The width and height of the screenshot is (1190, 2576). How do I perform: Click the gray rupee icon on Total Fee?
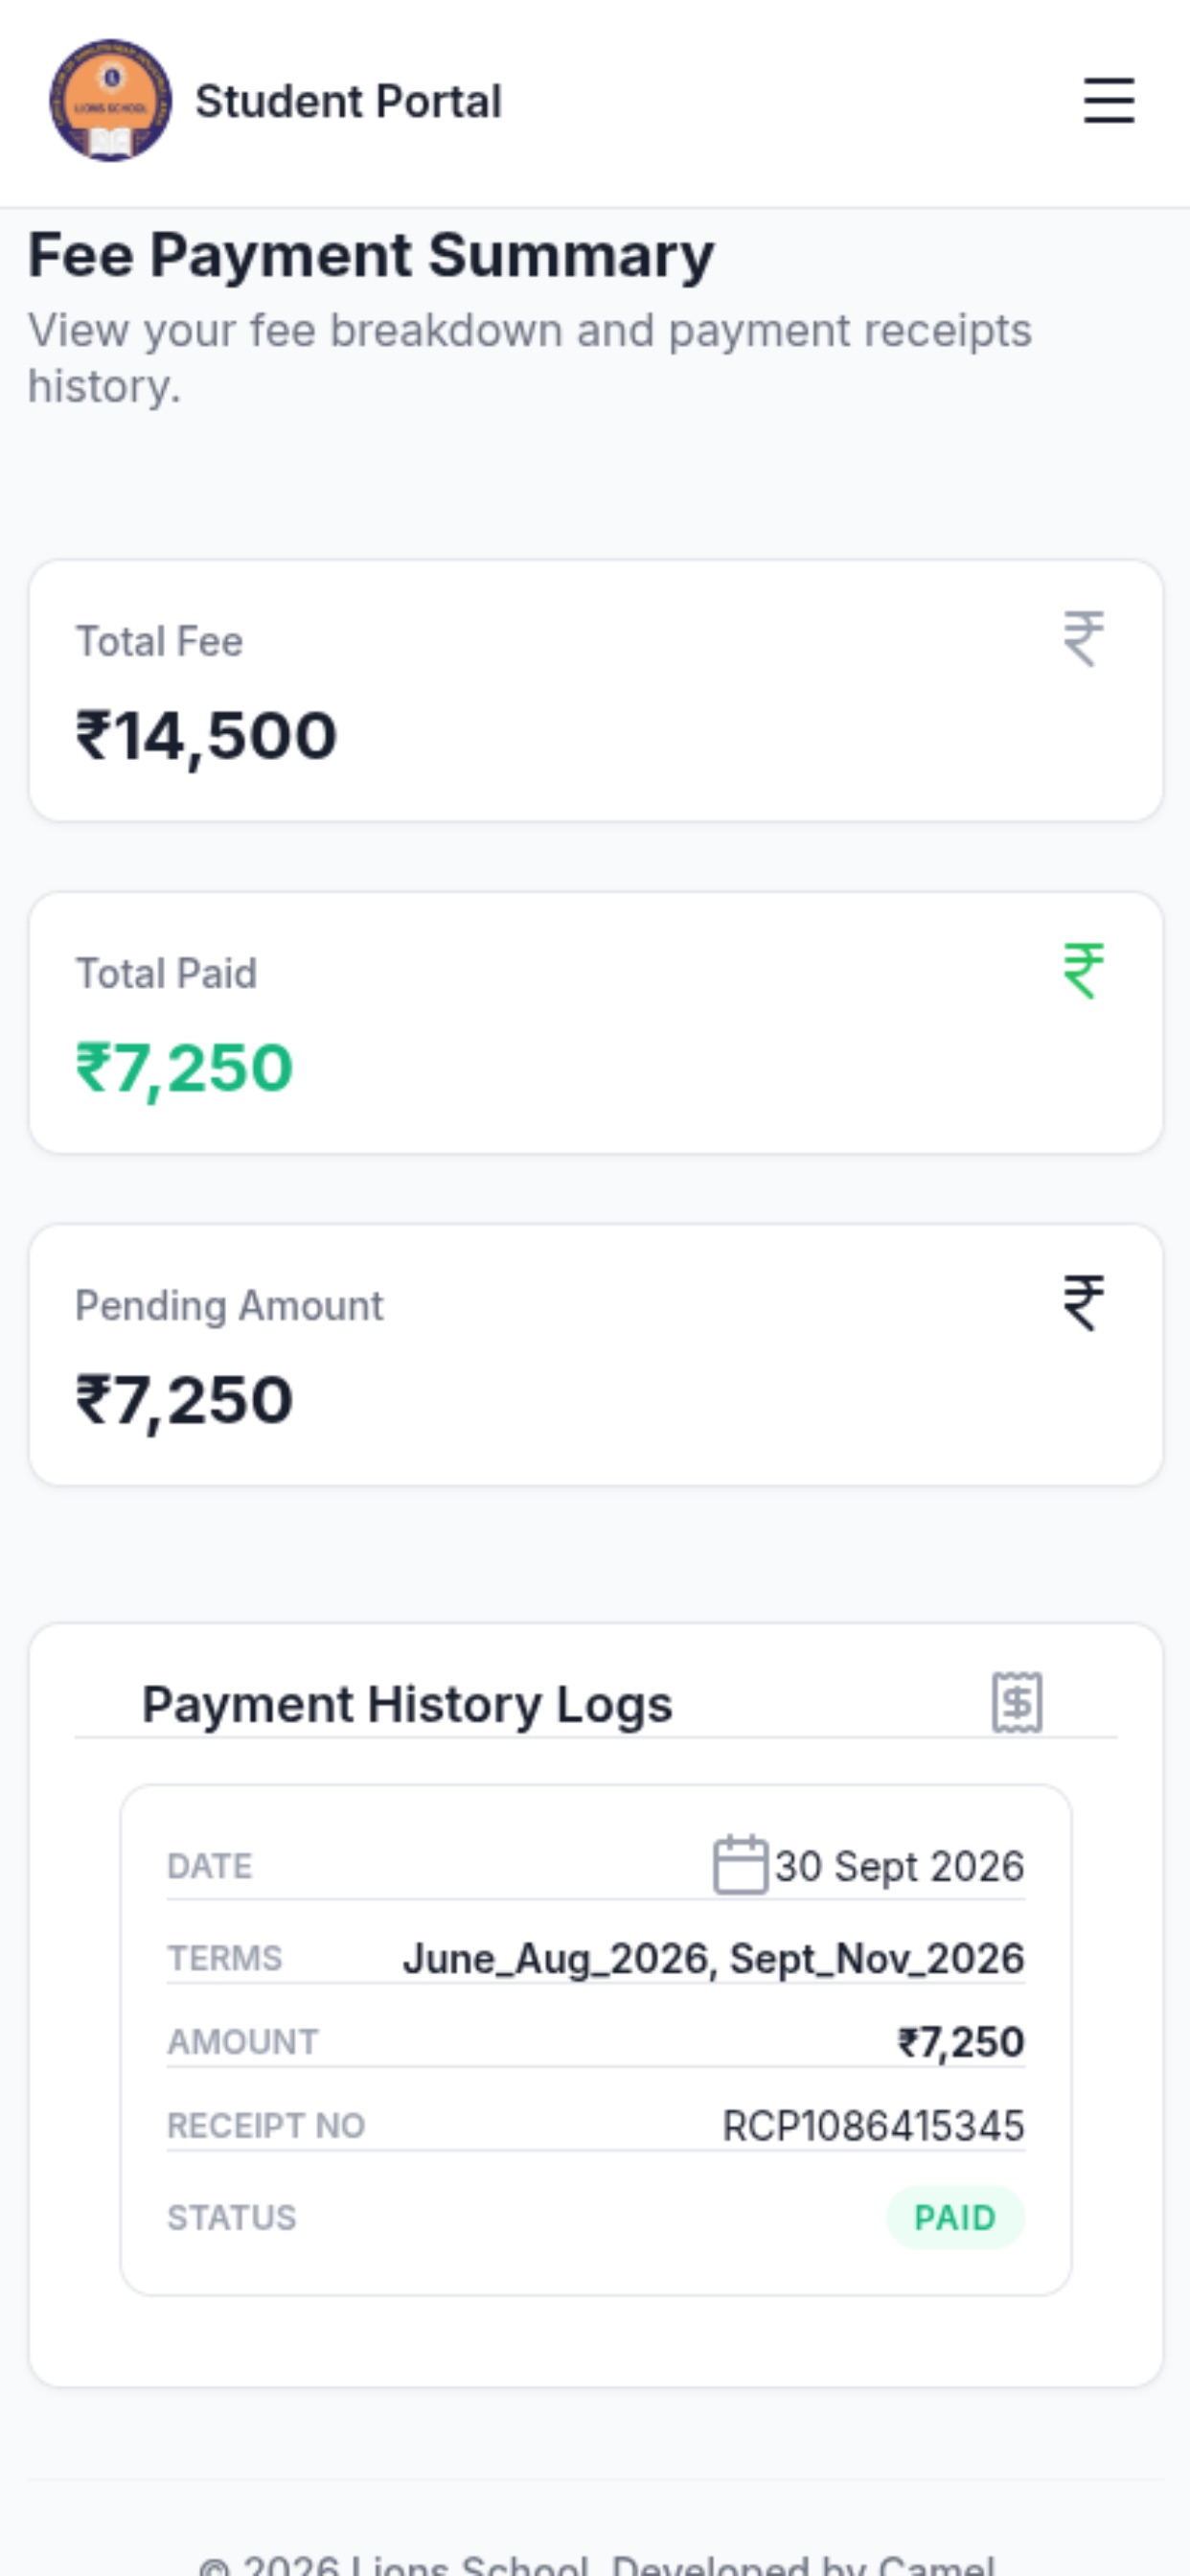[x=1084, y=638]
